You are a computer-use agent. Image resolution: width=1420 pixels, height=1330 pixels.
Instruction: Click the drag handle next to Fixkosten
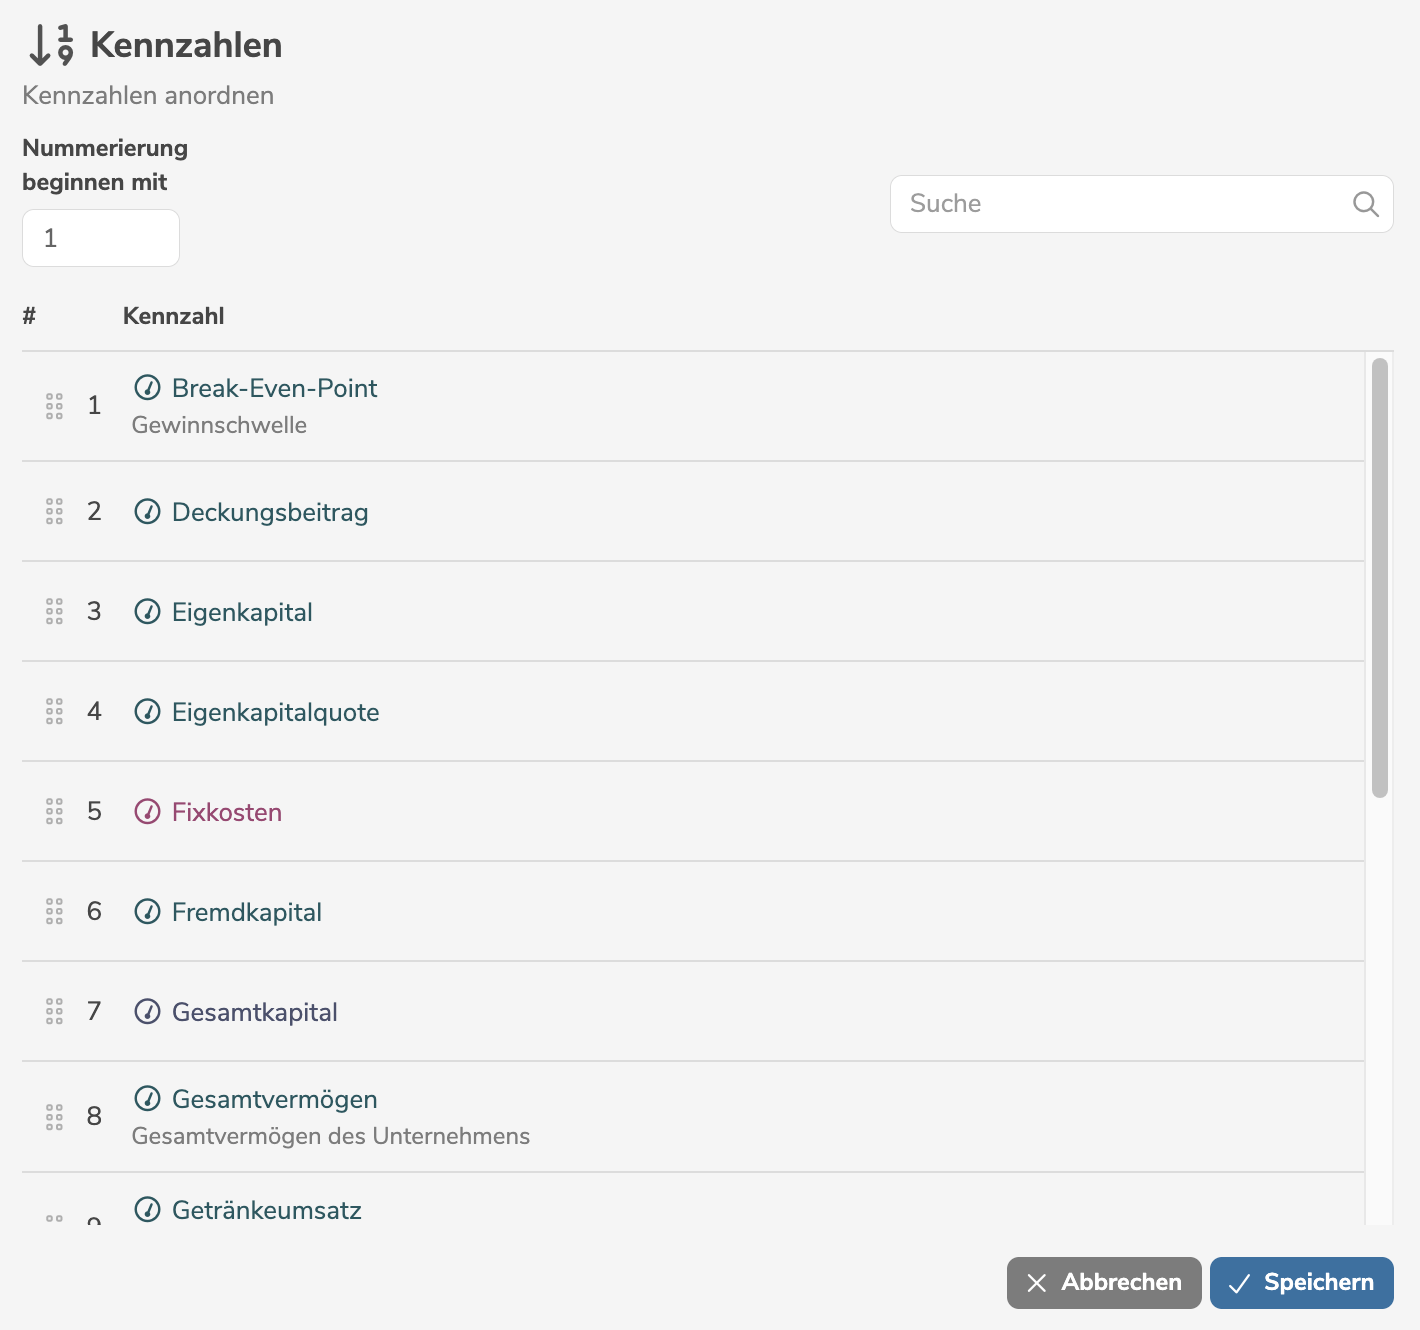point(54,811)
